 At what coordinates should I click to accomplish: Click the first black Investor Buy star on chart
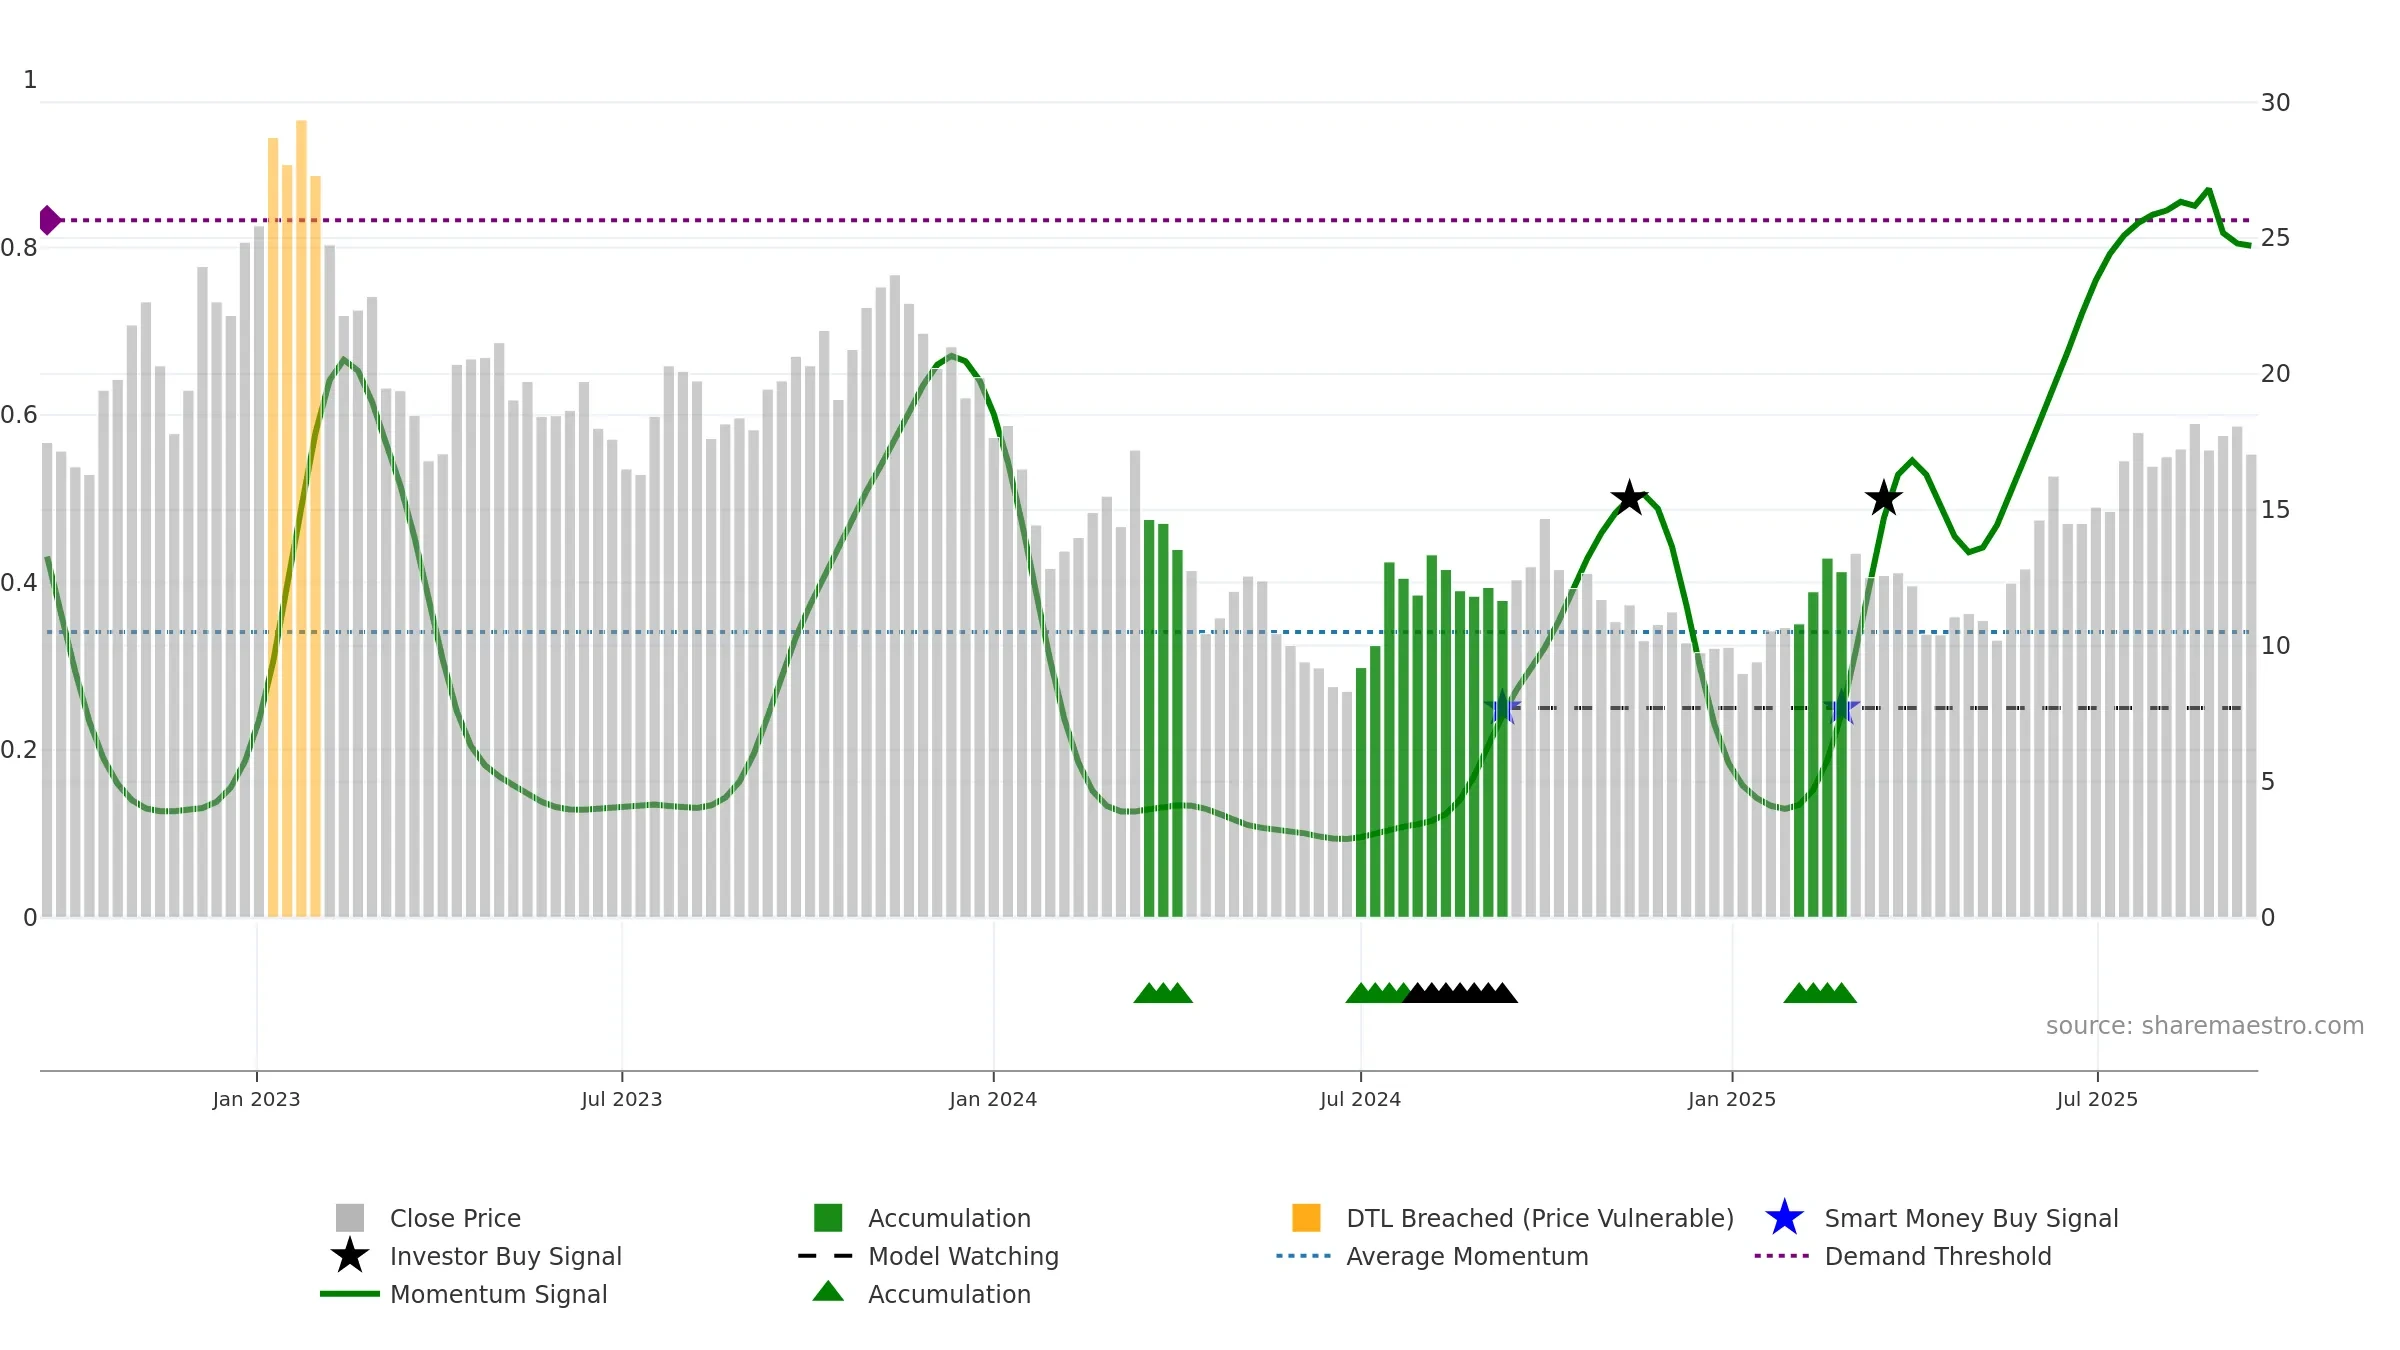click(1629, 498)
